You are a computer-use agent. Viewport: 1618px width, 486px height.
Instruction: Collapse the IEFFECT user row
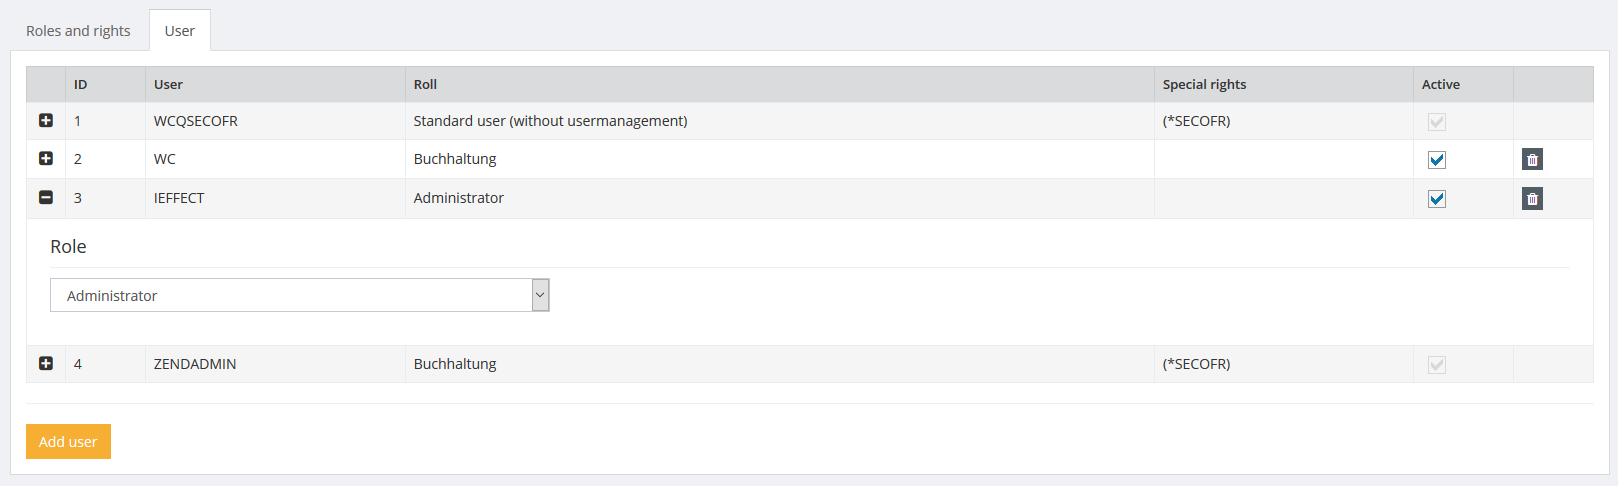tap(46, 197)
